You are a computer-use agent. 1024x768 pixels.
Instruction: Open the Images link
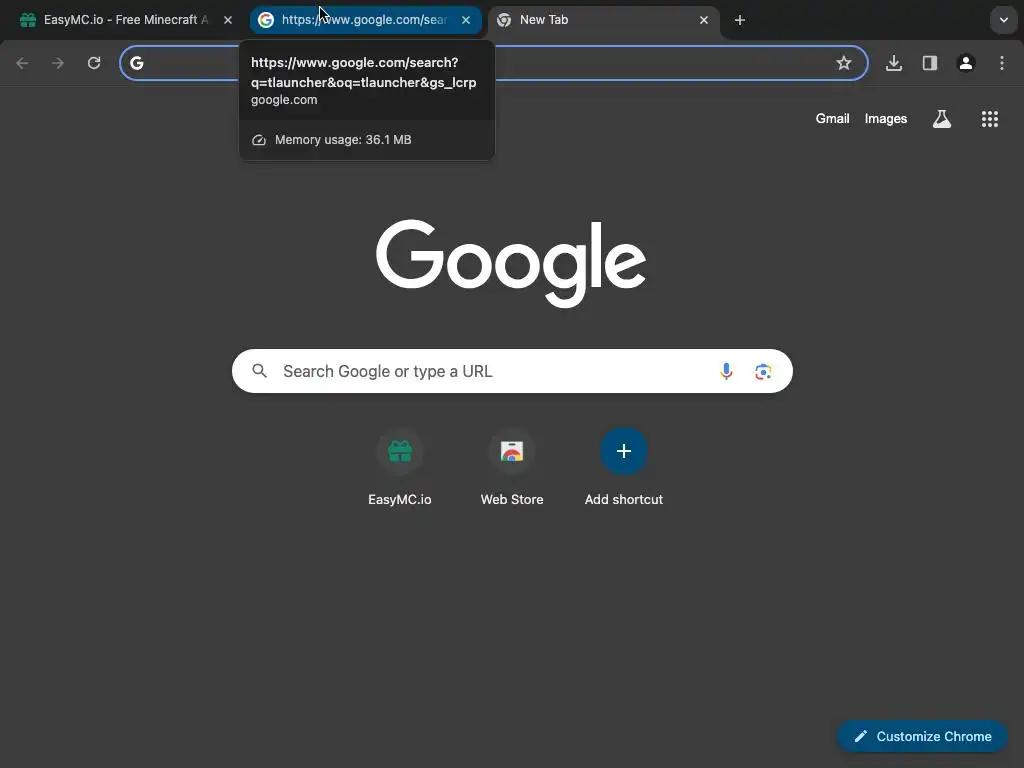coord(886,119)
